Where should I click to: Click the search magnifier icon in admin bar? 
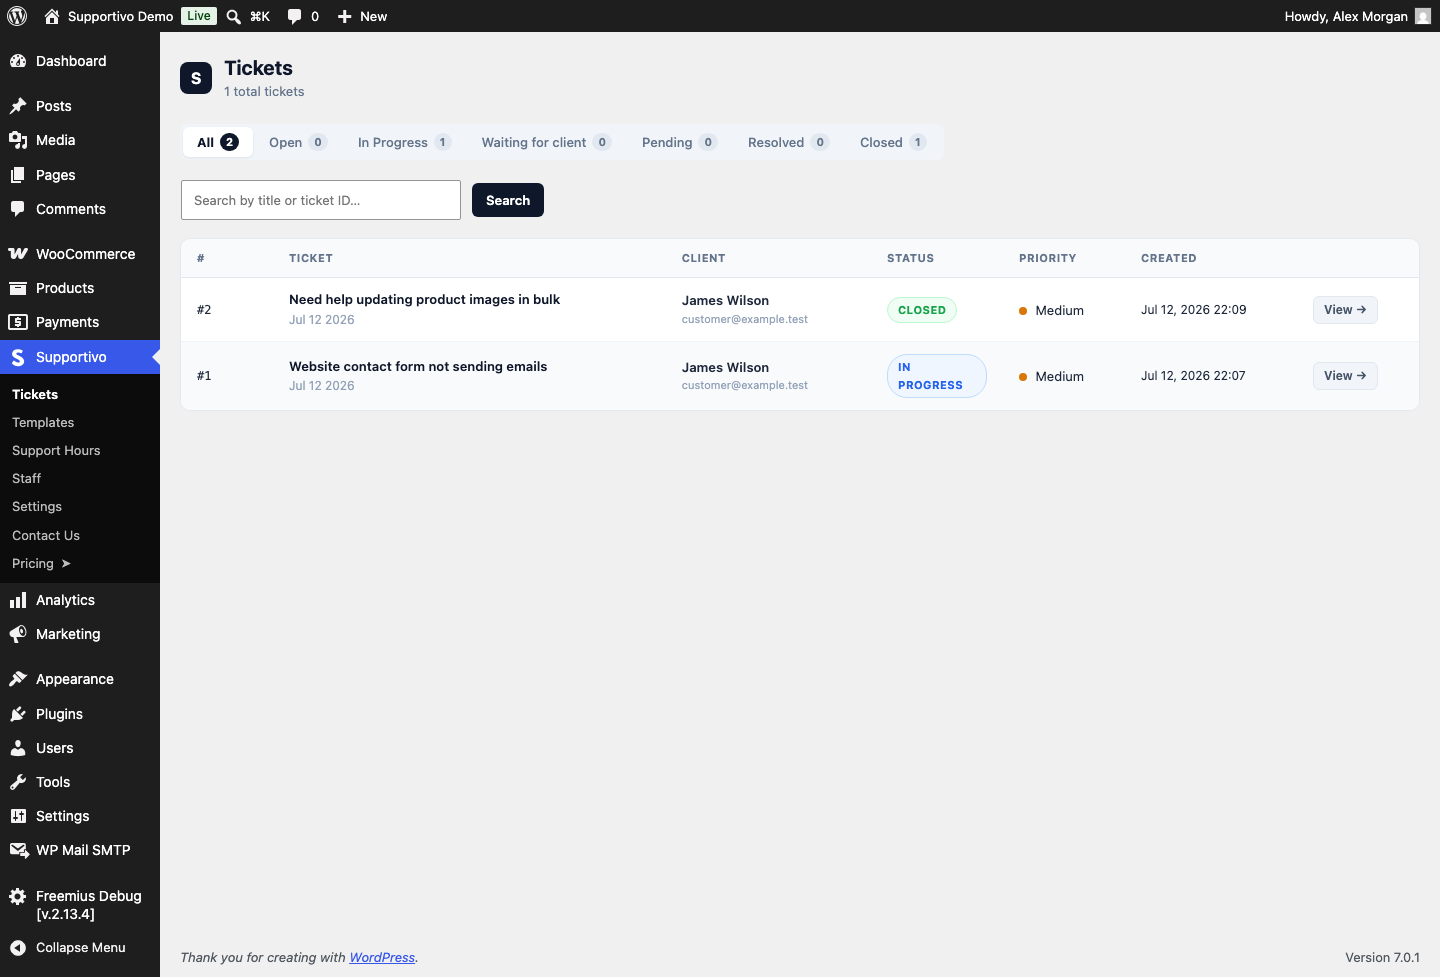(233, 16)
